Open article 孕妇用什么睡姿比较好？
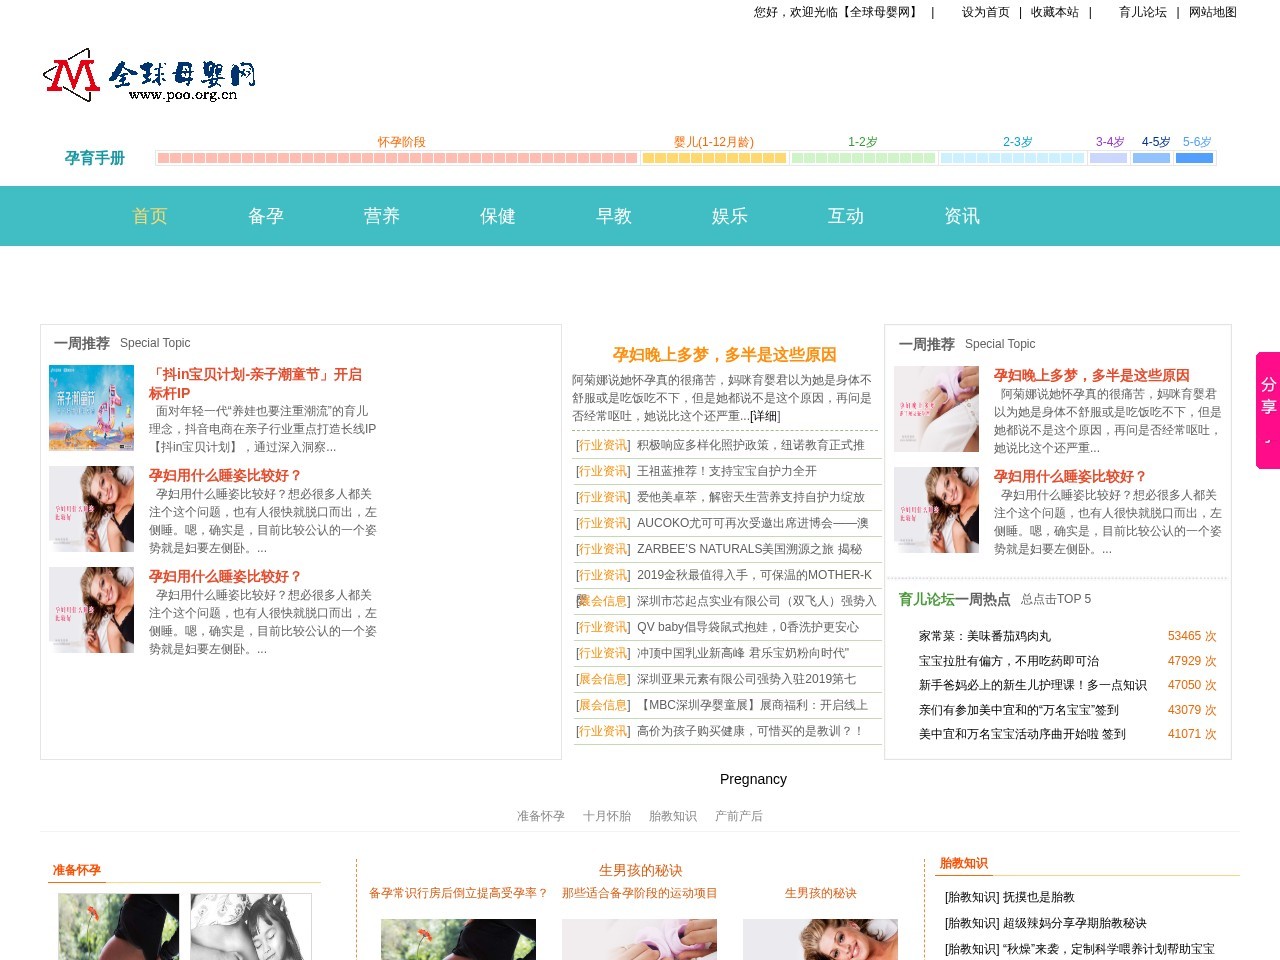The height and width of the screenshot is (960, 1280). pos(223,476)
